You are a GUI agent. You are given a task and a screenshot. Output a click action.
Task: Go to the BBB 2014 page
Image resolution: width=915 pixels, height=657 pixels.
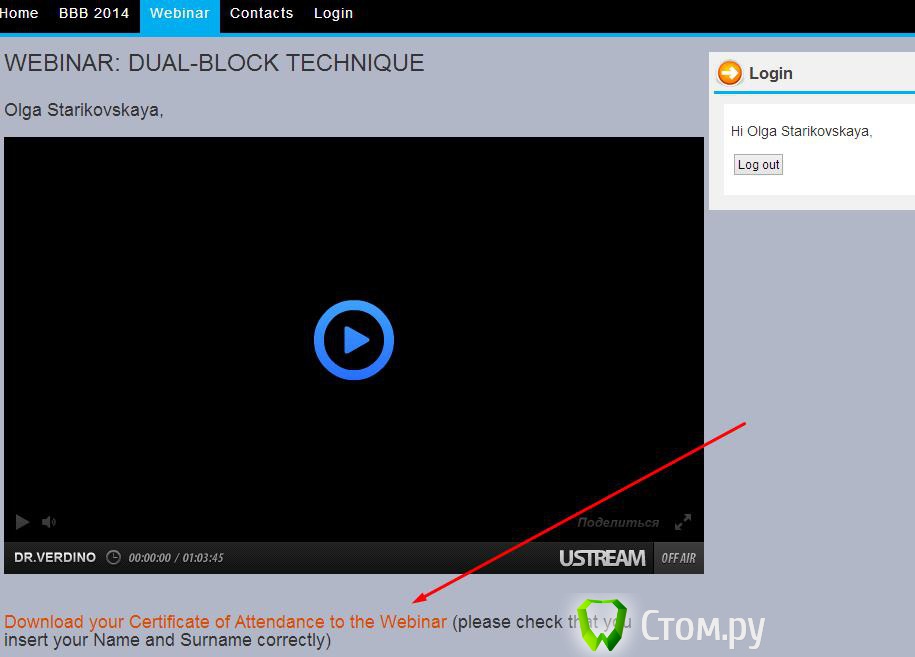(x=94, y=14)
